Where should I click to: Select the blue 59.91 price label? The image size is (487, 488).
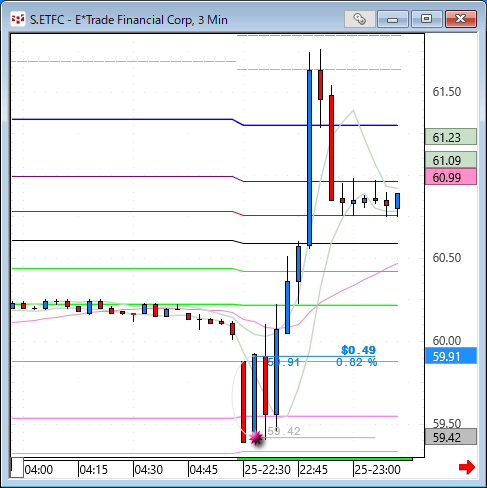451,356
